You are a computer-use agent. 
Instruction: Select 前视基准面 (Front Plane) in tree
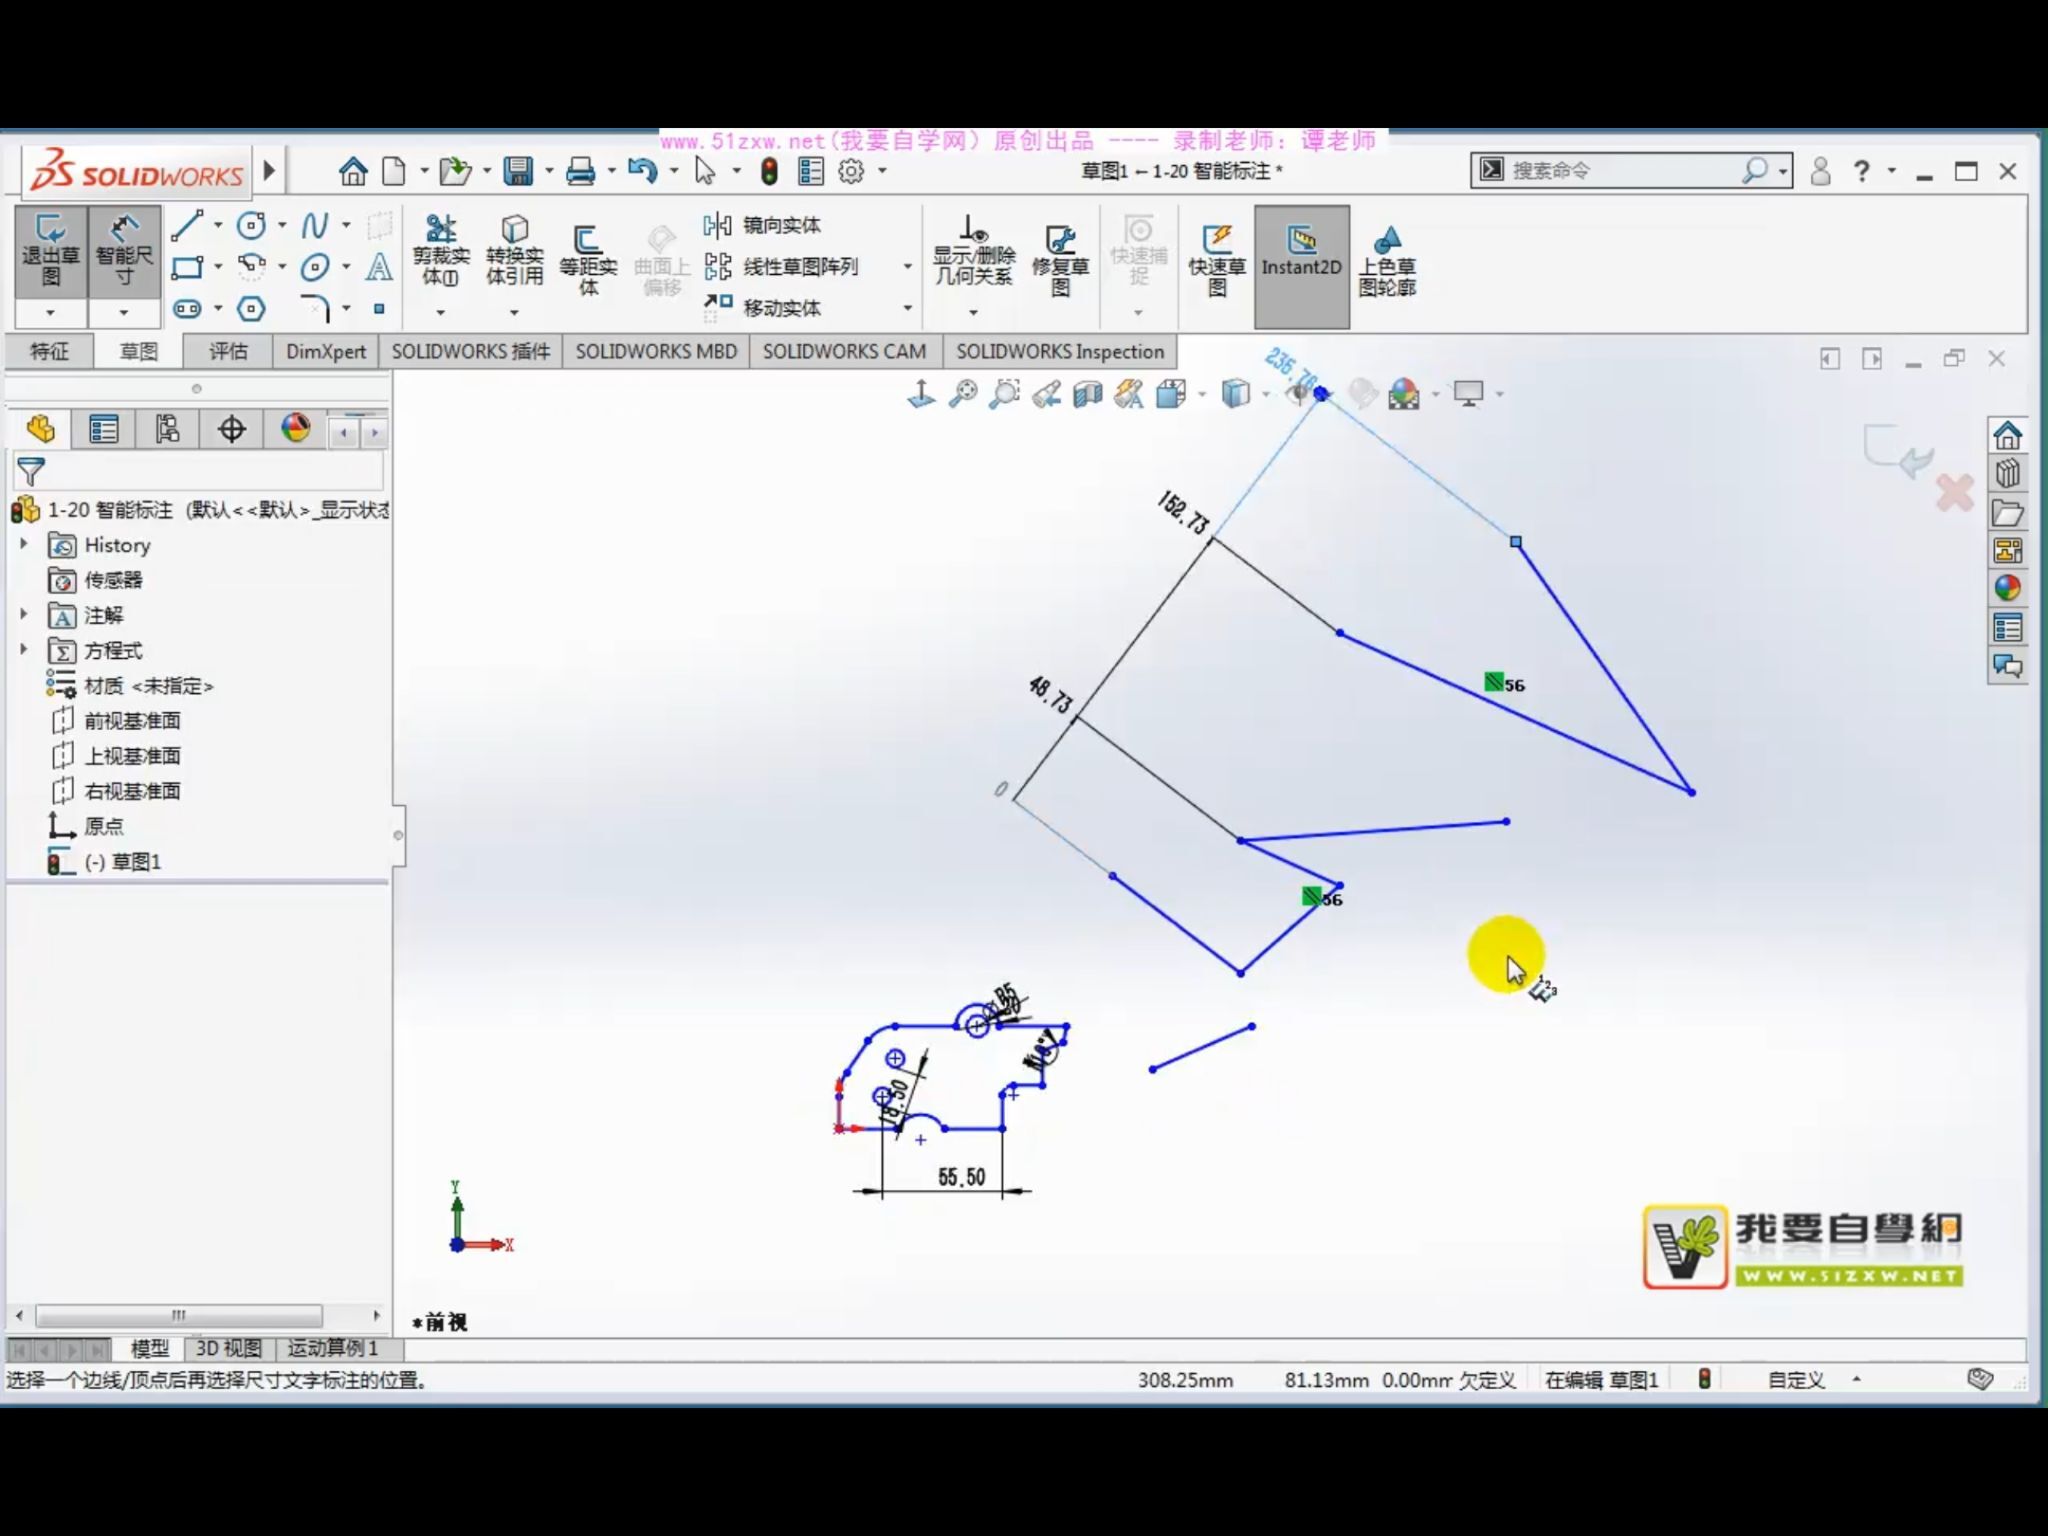pos(117,720)
